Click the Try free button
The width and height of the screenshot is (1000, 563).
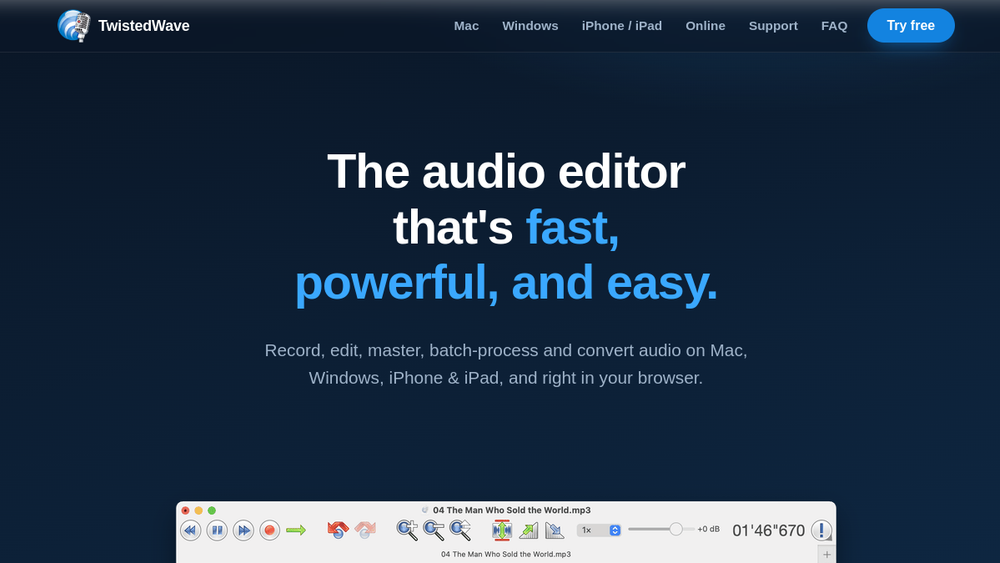pos(911,26)
